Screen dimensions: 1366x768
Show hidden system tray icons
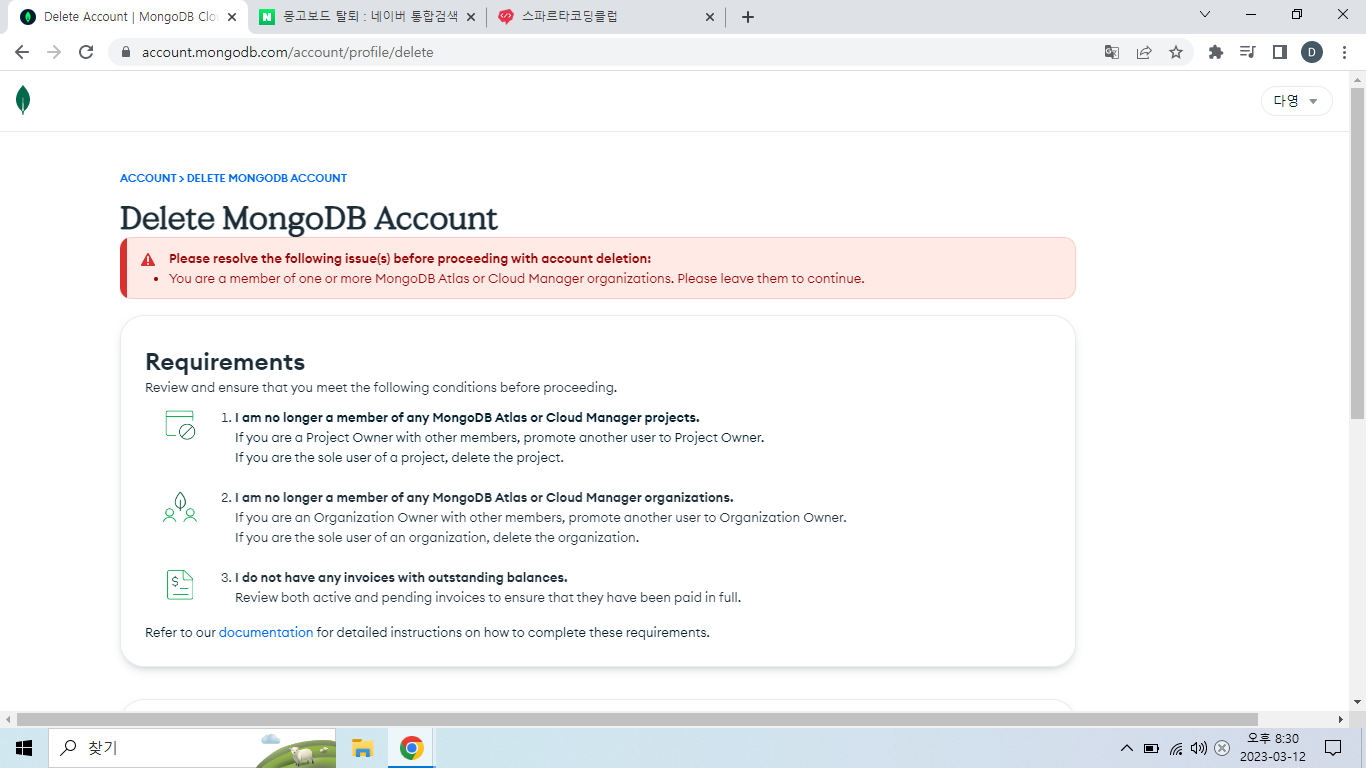point(1127,748)
